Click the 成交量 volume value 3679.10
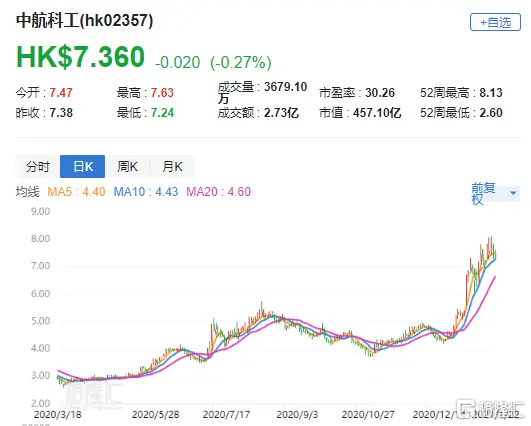The image size is (531, 426). pyautogui.click(x=285, y=87)
